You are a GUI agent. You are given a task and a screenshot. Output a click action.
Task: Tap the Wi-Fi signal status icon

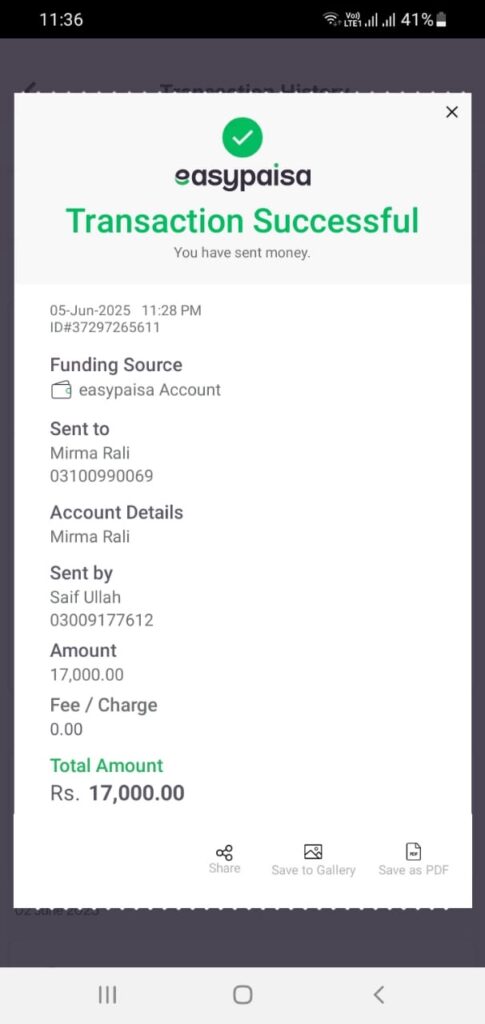[x=331, y=20]
